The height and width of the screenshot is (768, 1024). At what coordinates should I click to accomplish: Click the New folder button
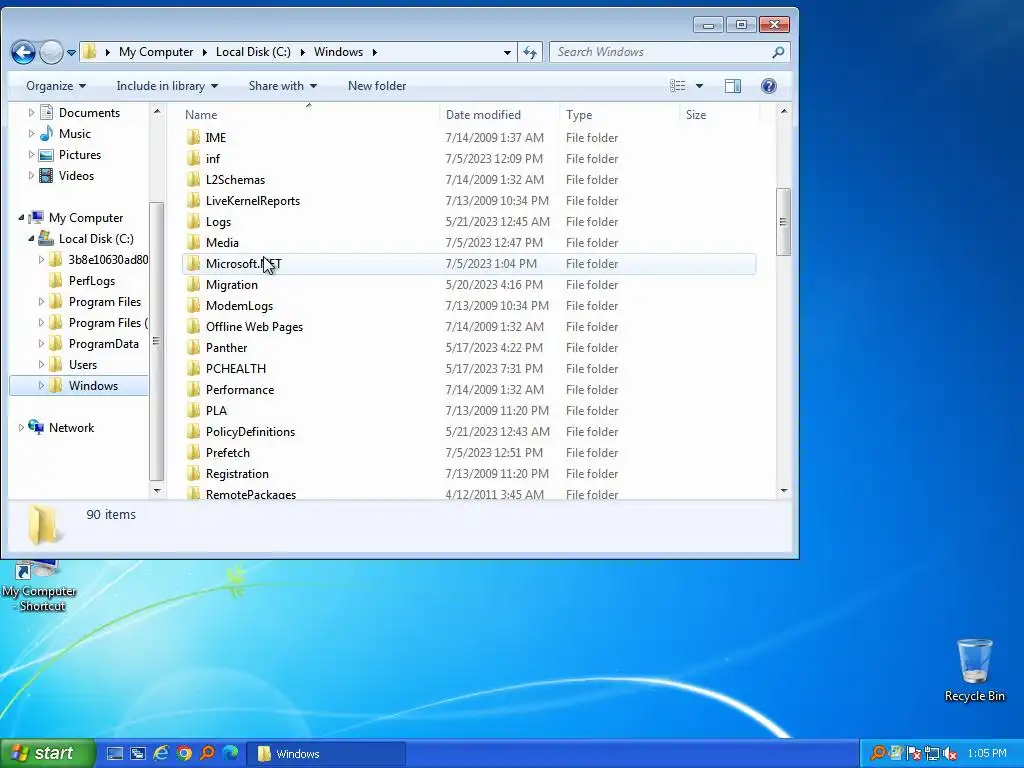(x=377, y=86)
